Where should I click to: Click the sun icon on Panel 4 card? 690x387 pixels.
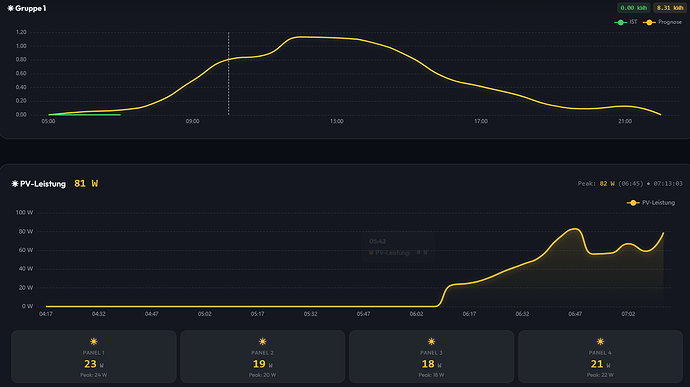(x=600, y=342)
